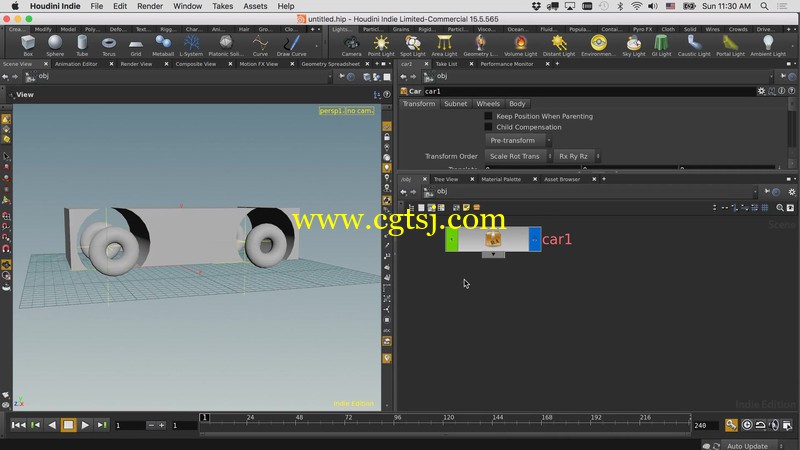Add a GI Light from the shelf

661,45
